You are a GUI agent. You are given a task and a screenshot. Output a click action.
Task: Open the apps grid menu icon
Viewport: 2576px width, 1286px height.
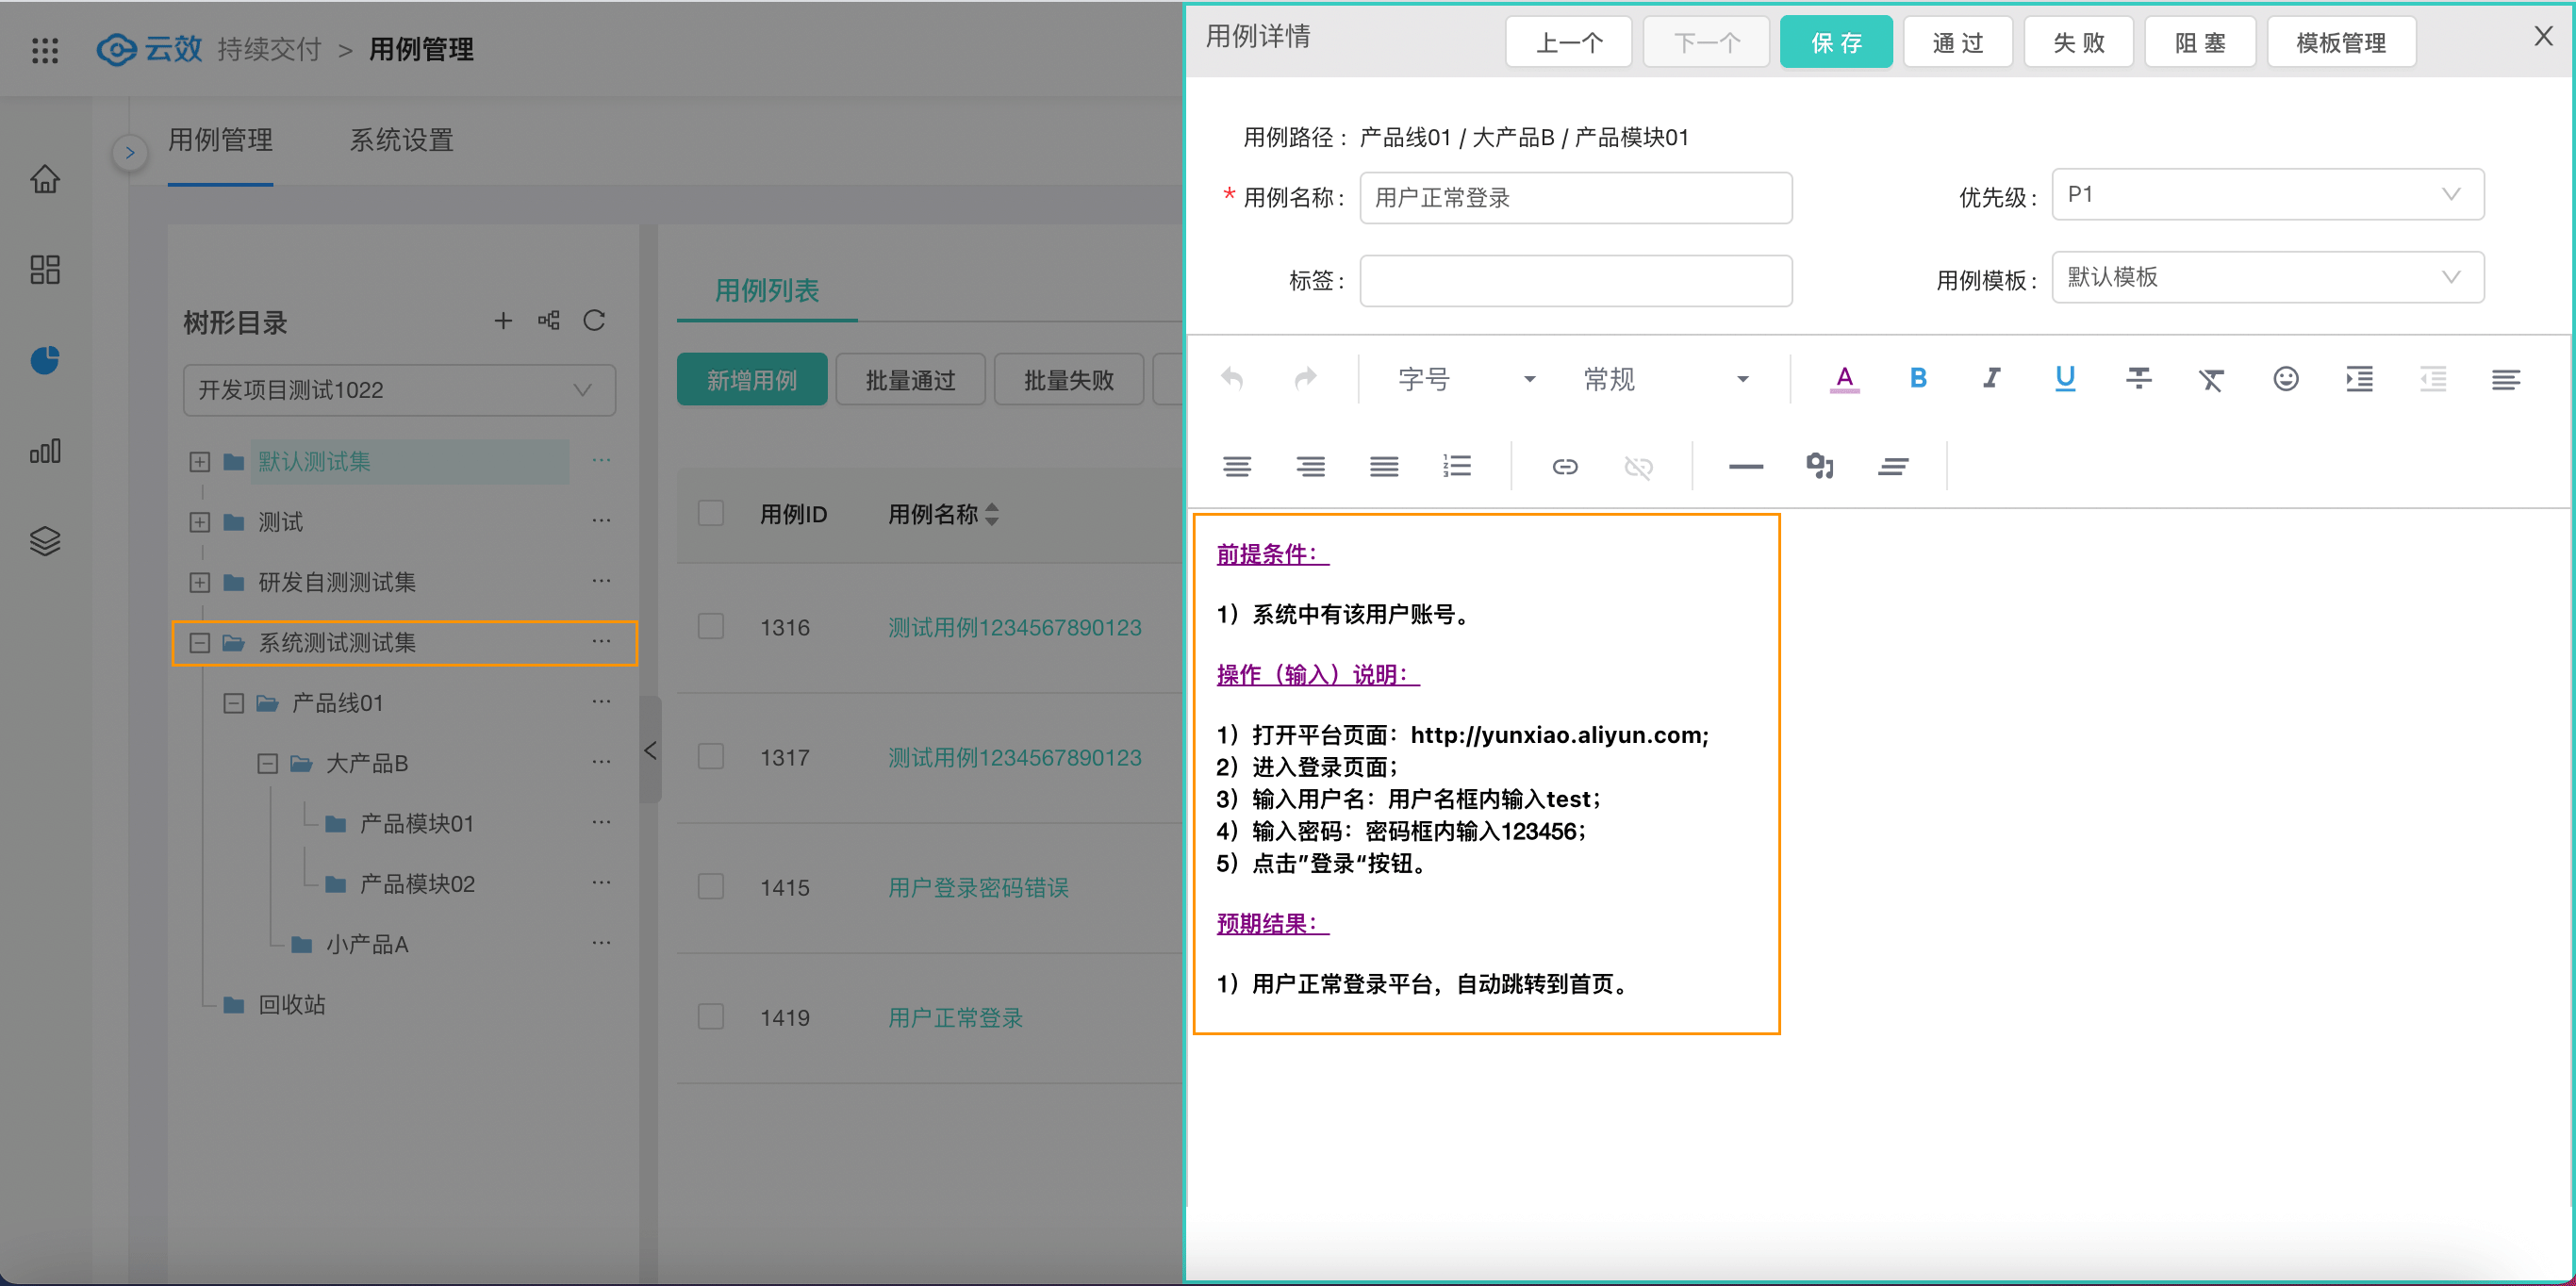(45, 50)
